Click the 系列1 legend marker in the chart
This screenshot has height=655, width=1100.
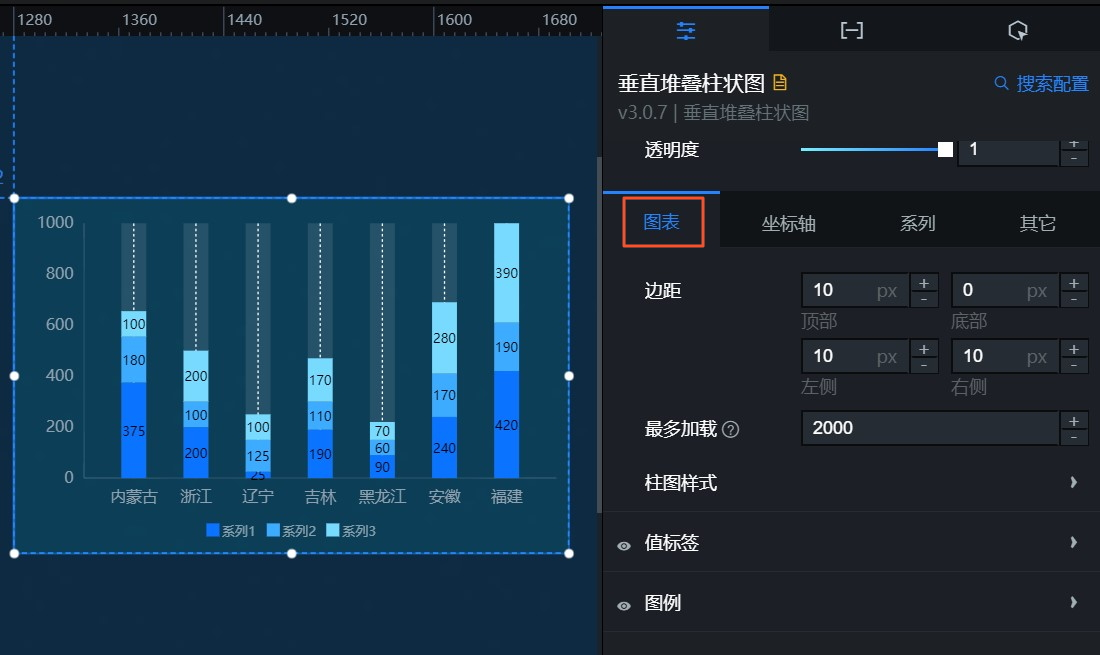[x=212, y=531]
